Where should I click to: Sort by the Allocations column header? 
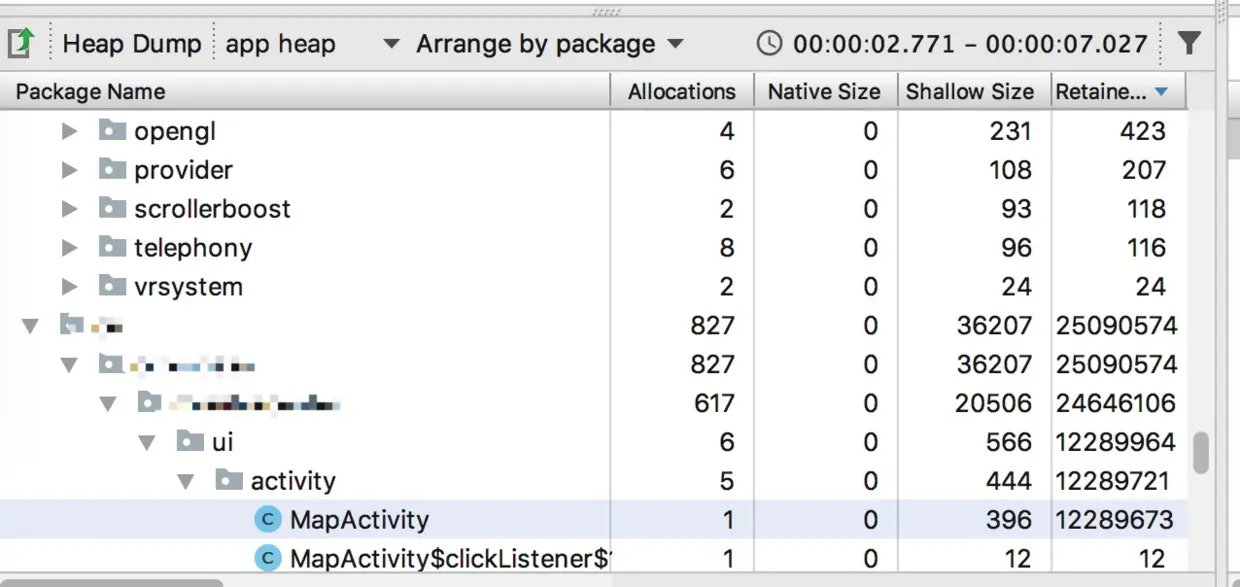pyautogui.click(x=681, y=92)
